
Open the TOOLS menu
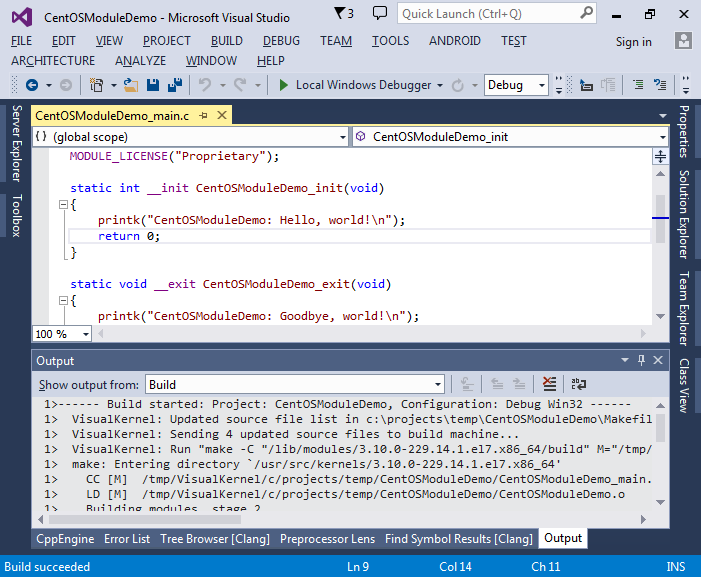point(390,41)
